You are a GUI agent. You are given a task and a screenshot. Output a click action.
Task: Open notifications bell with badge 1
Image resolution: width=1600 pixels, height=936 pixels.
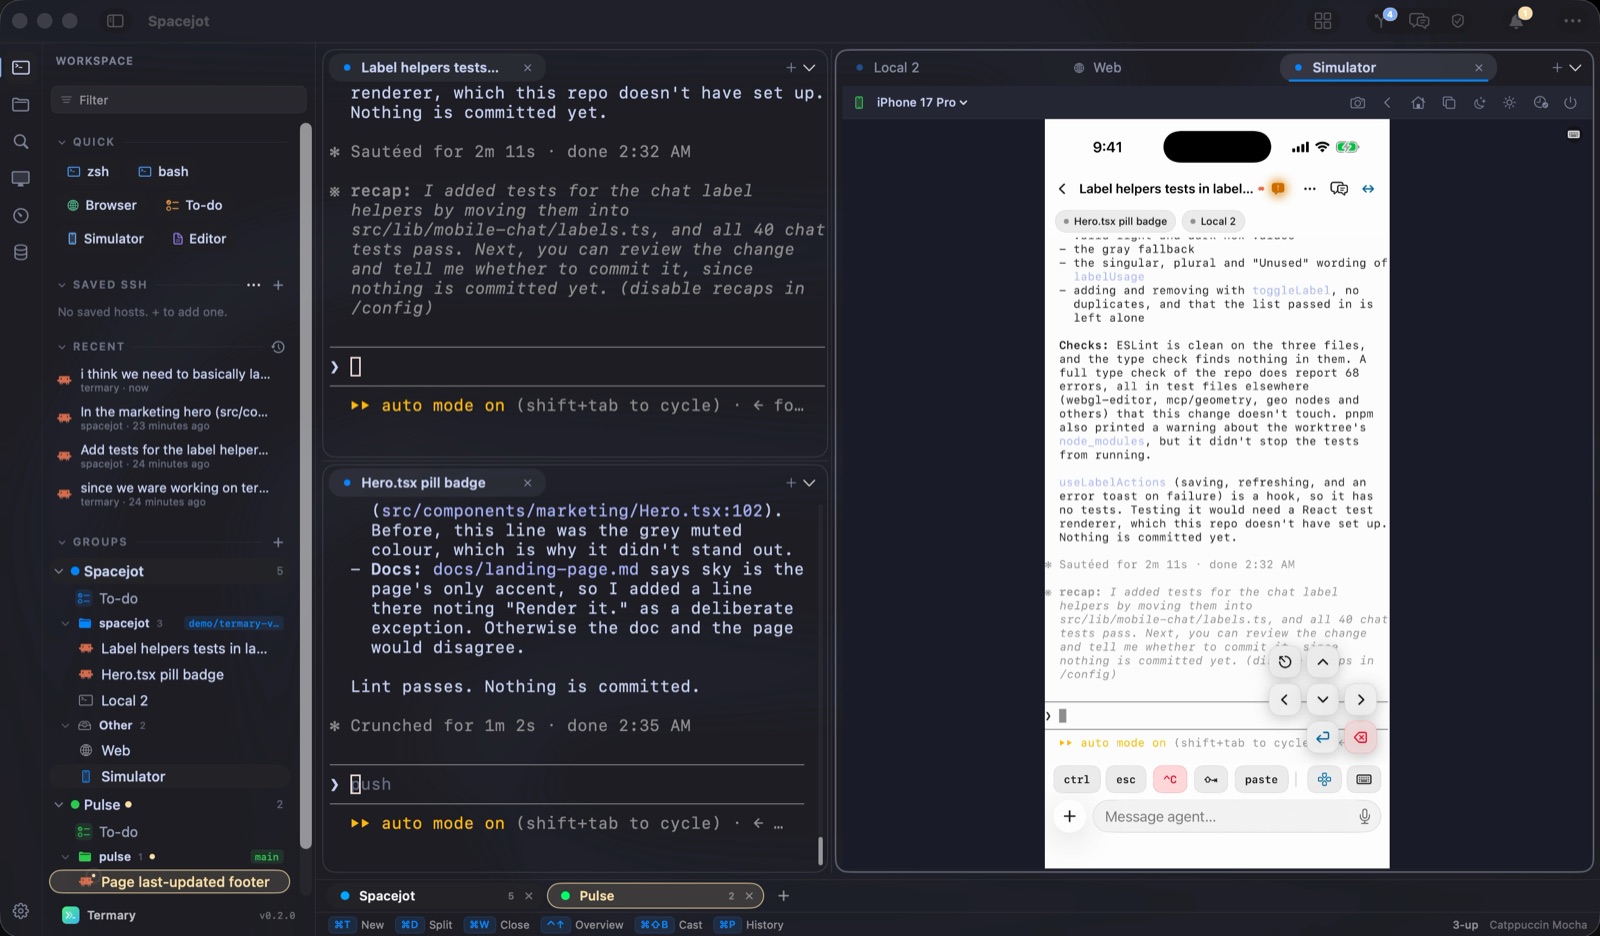point(1518,19)
